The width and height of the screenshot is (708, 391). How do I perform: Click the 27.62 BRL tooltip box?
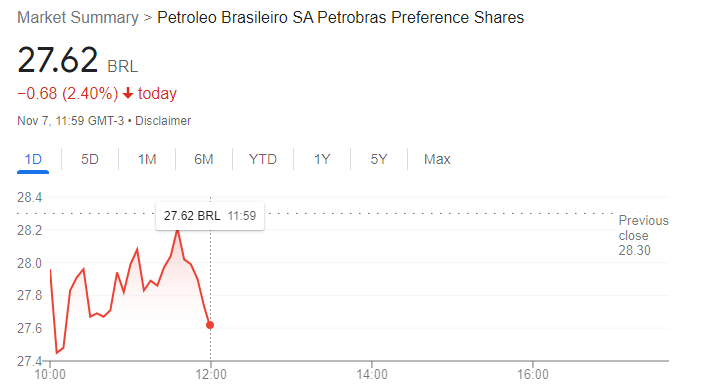click(210, 216)
